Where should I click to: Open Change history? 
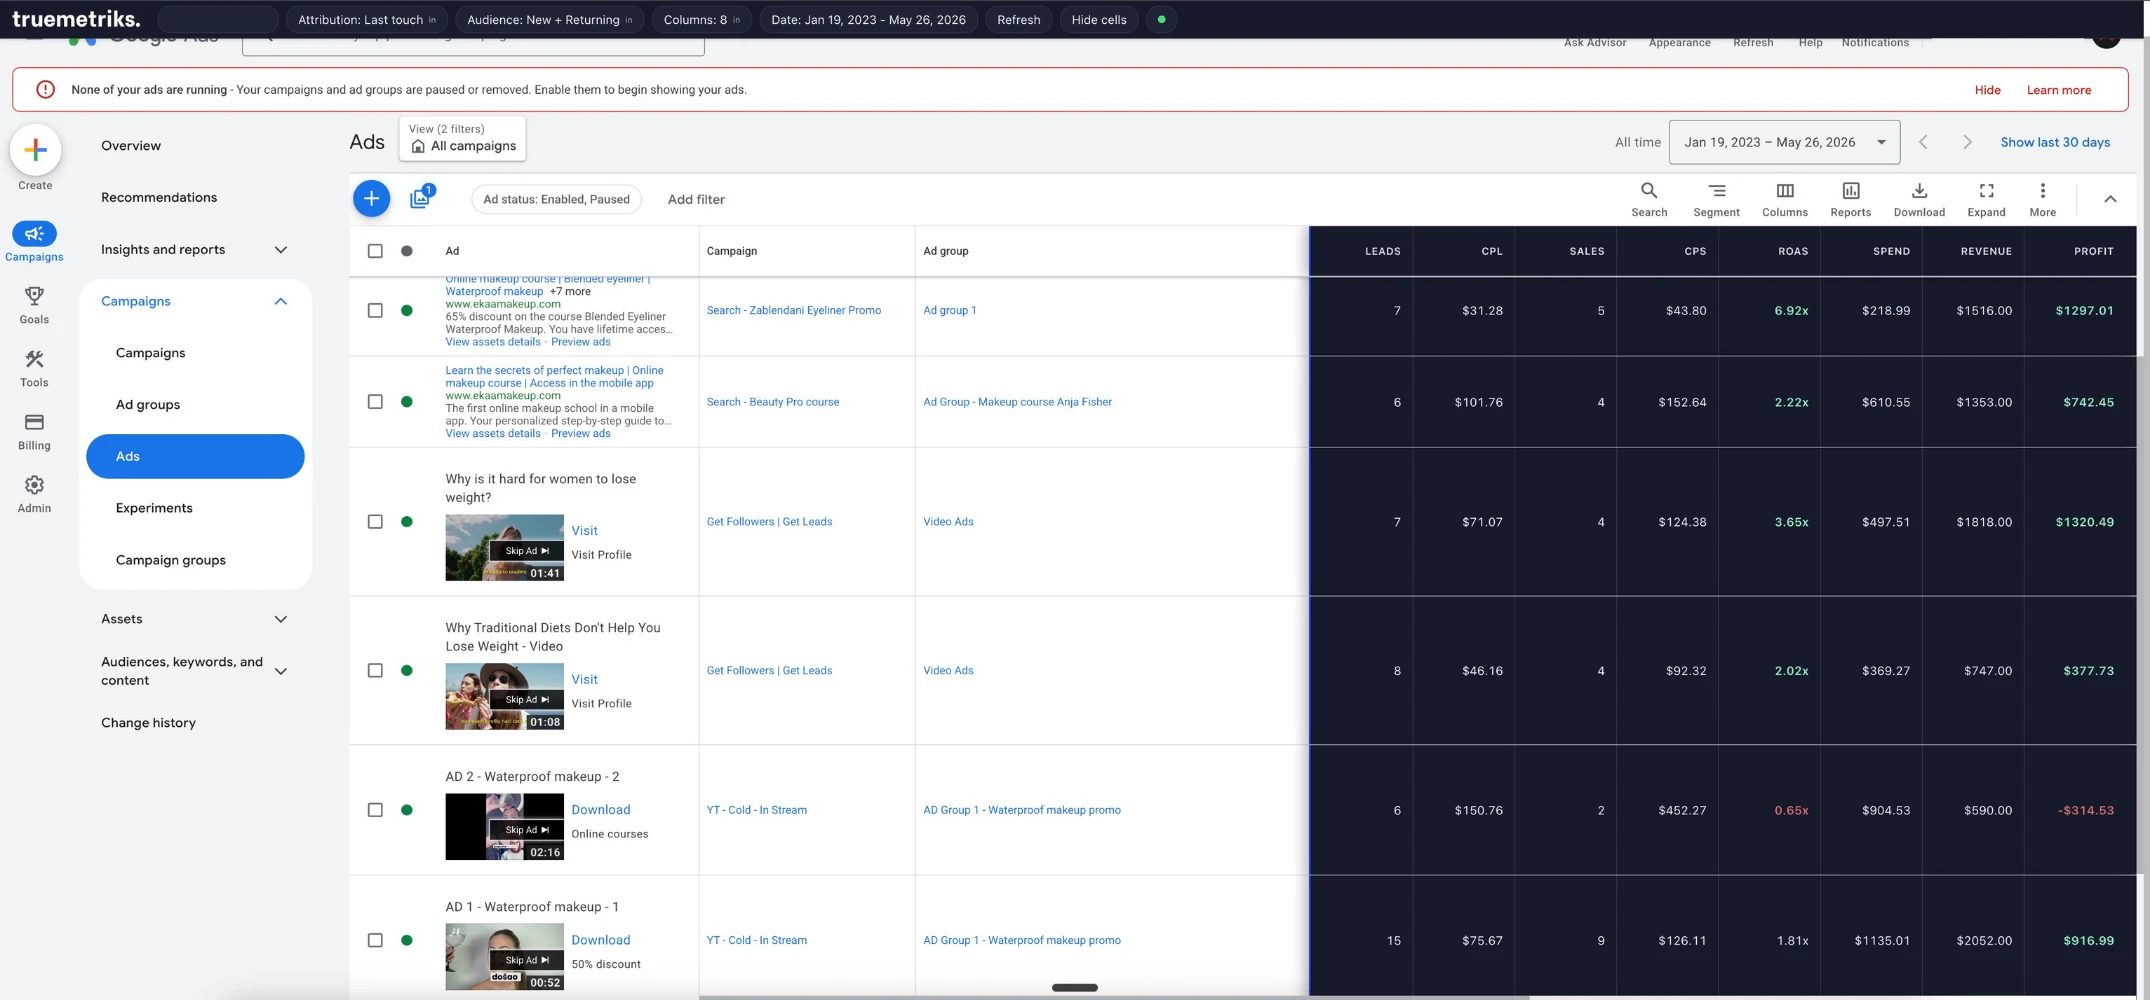[148, 723]
